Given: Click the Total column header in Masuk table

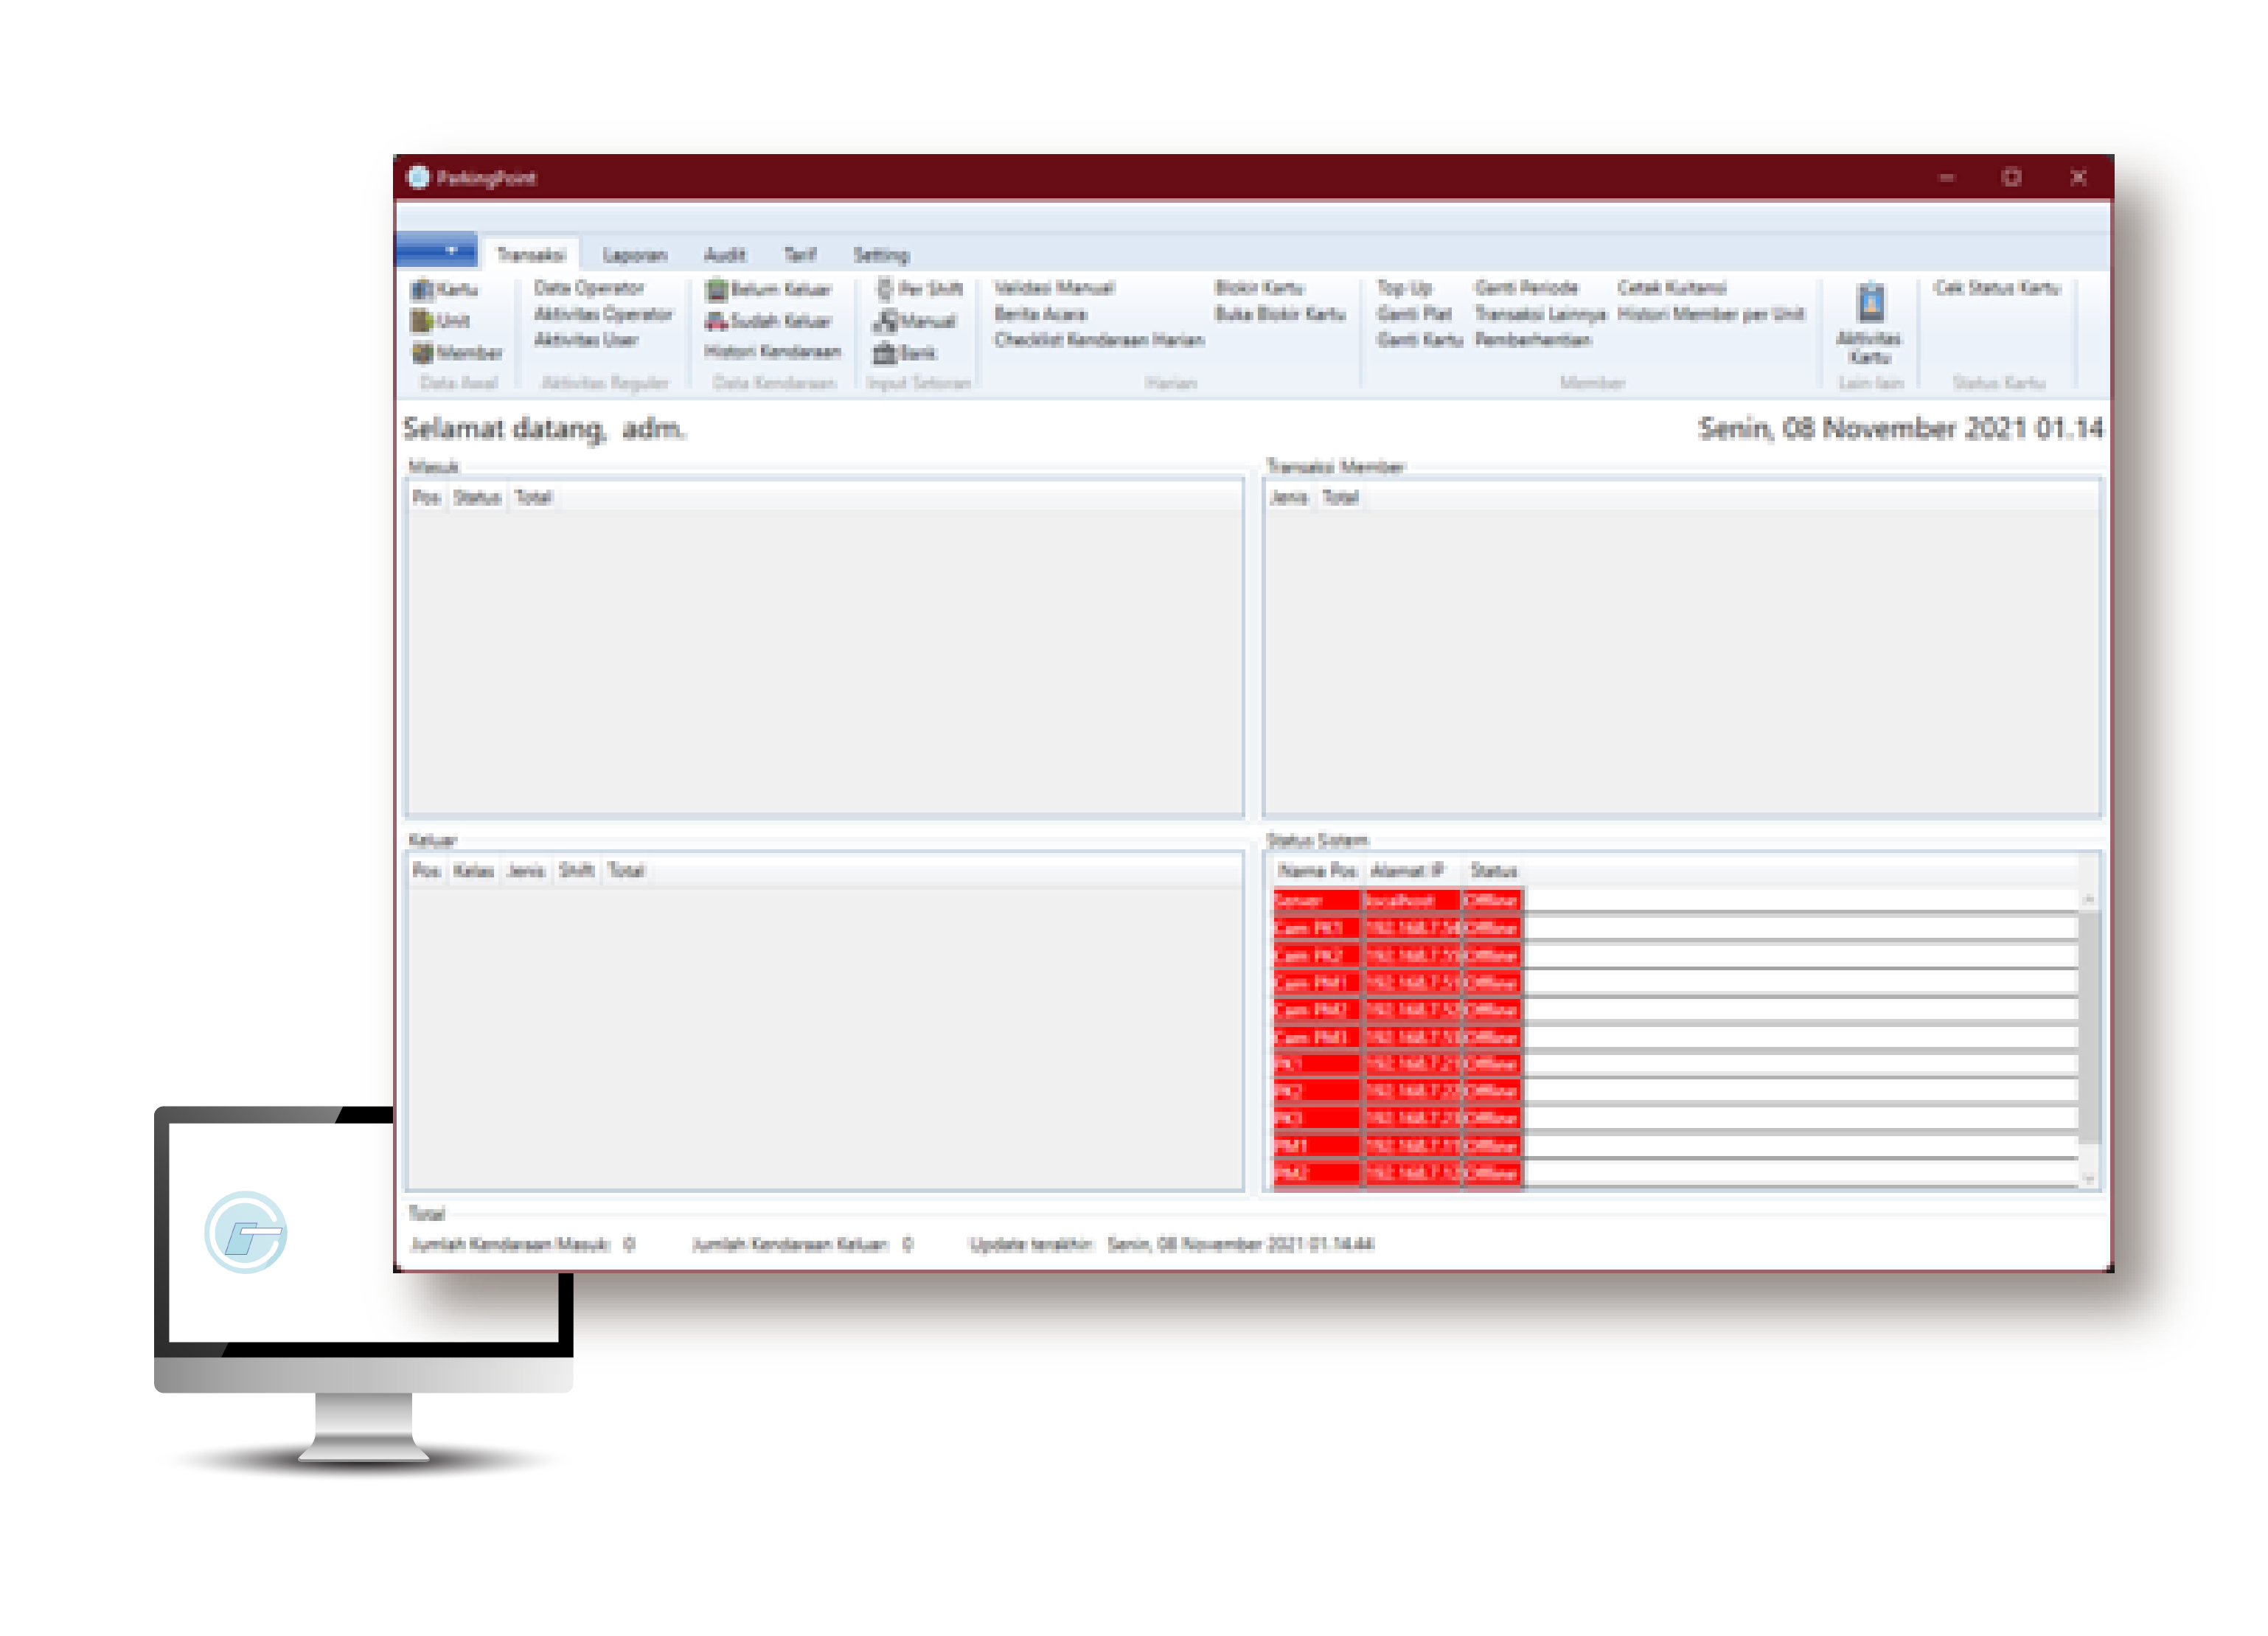Looking at the screenshot, I should pos(533,497).
